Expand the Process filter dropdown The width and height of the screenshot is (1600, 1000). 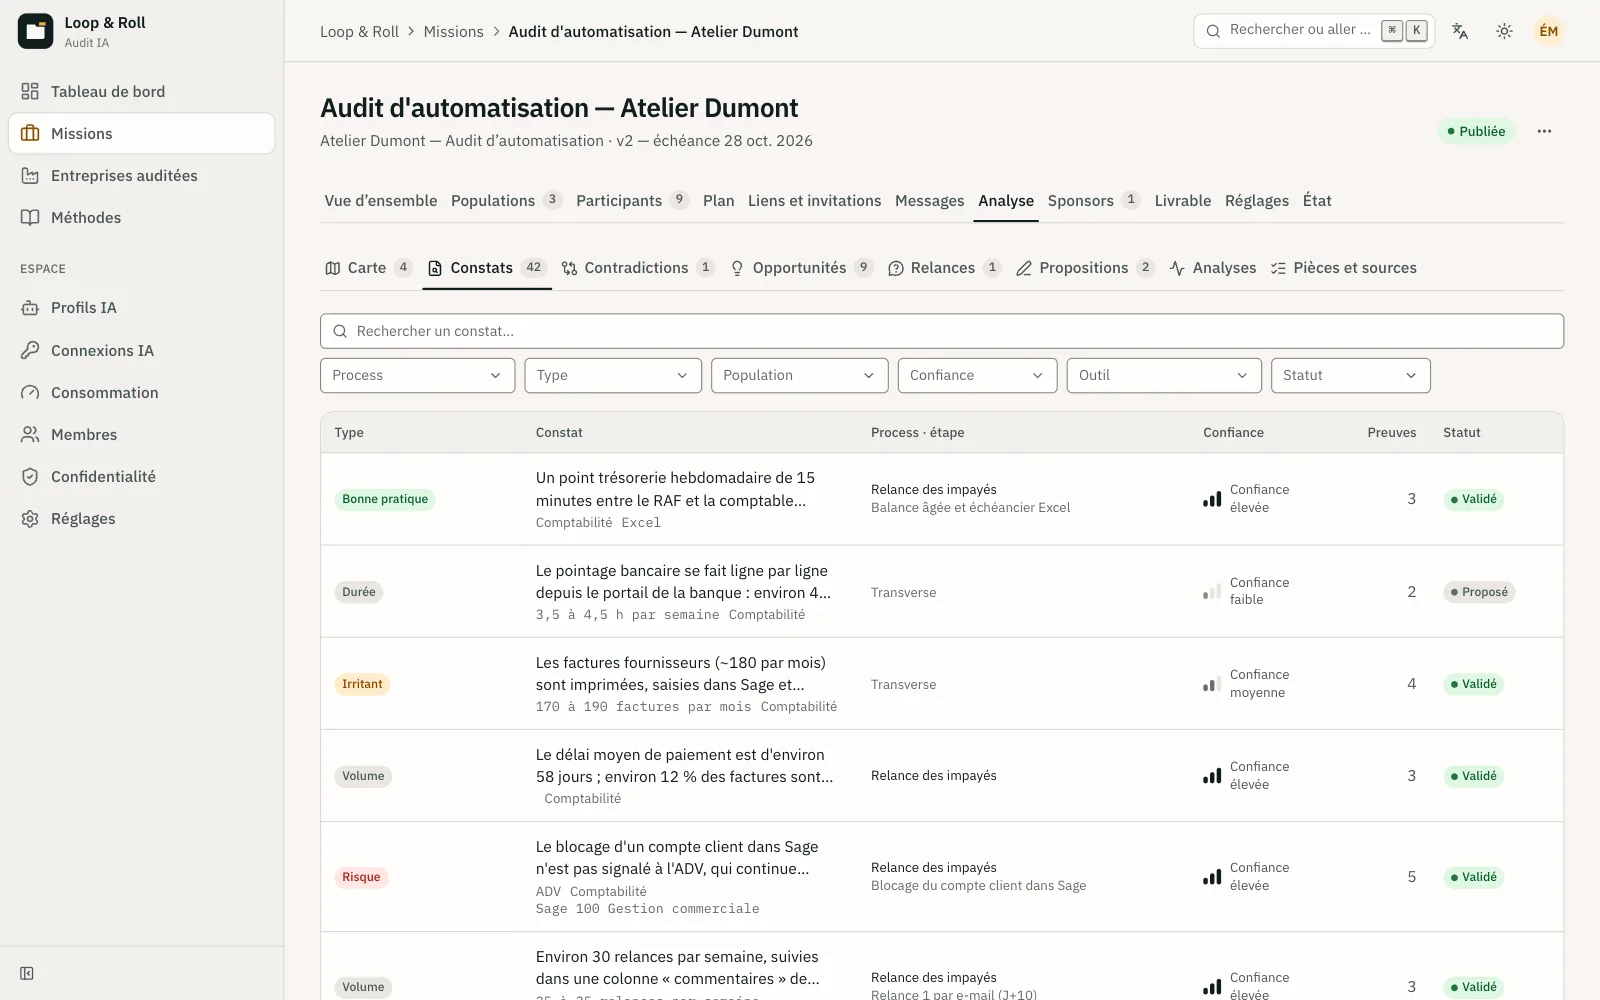click(x=417, y=375)
